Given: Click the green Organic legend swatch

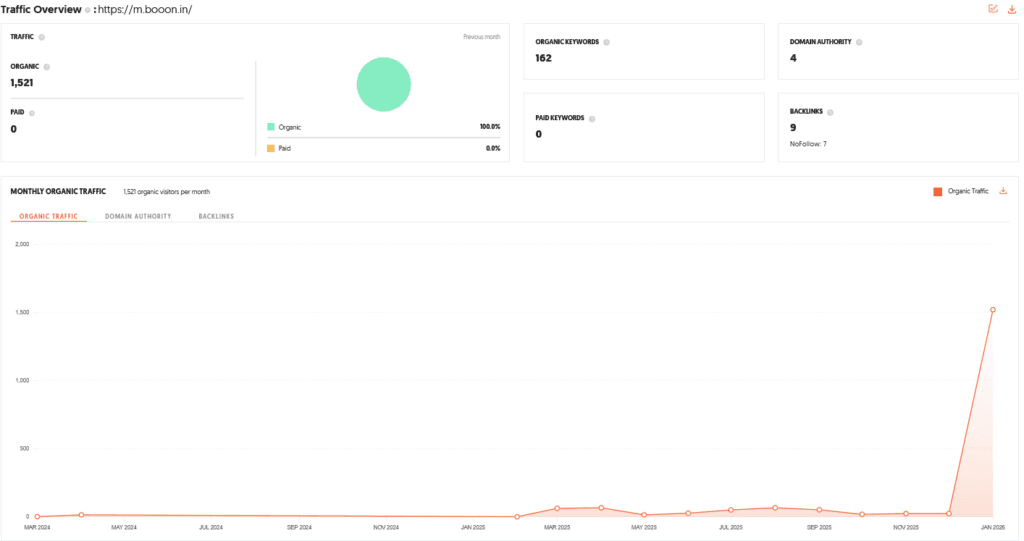Looking at the screenshot, I should pos(270,127).
